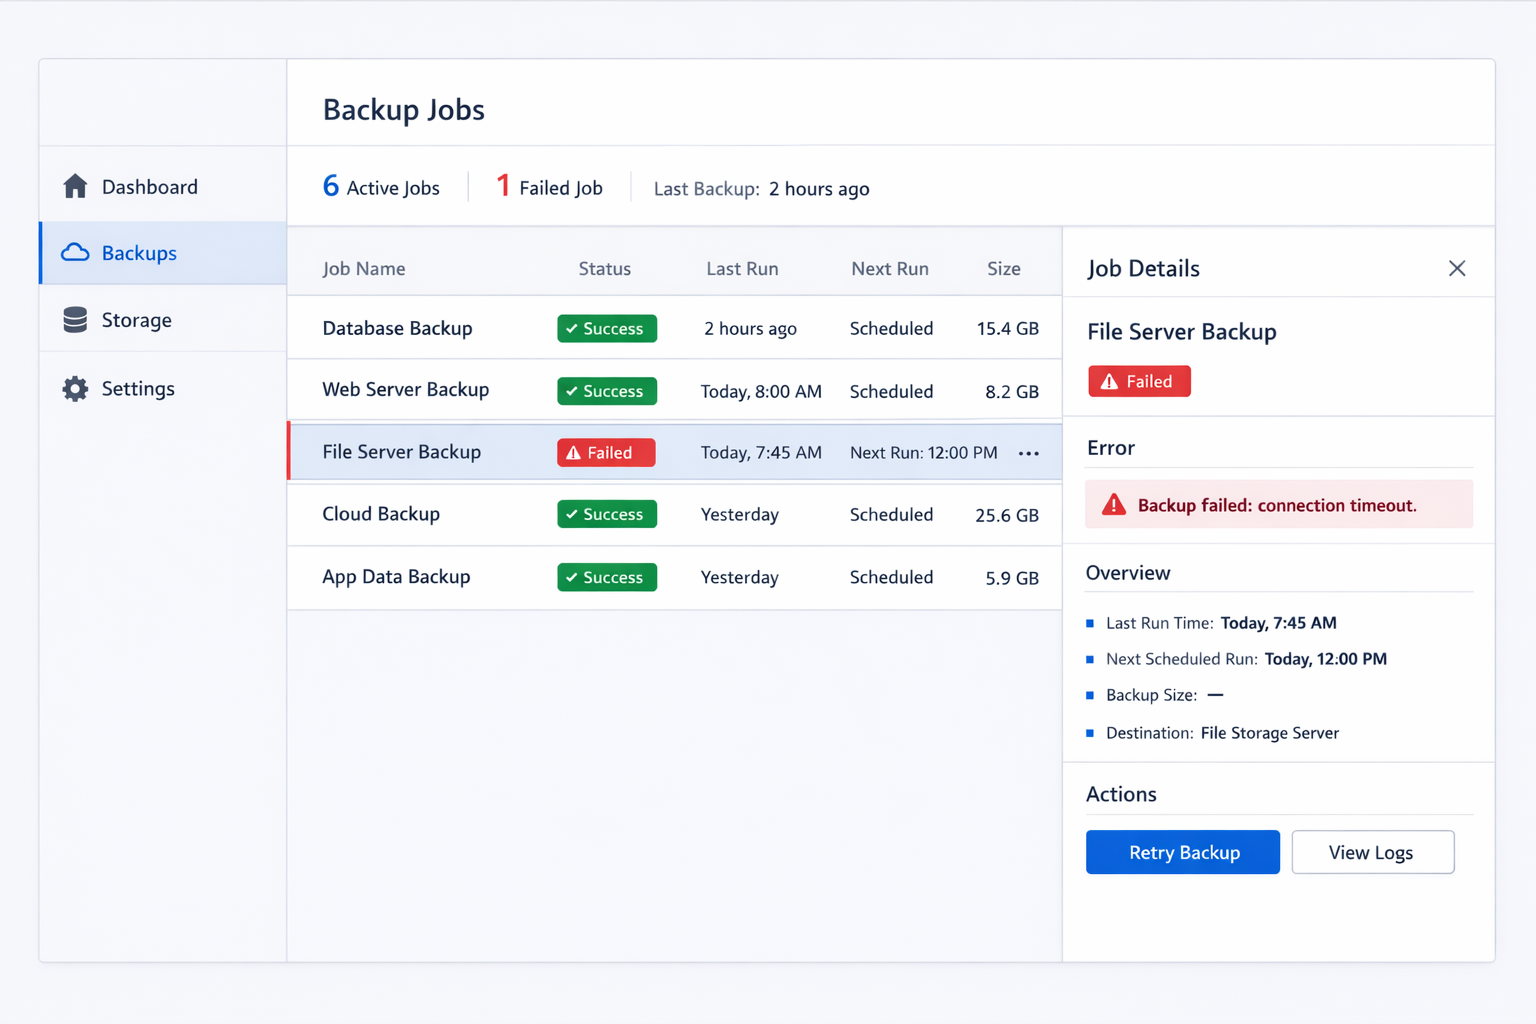1536x1024 pixels.
Task: Click the 6 Active Jobs summary
Action: coord(381,188)
